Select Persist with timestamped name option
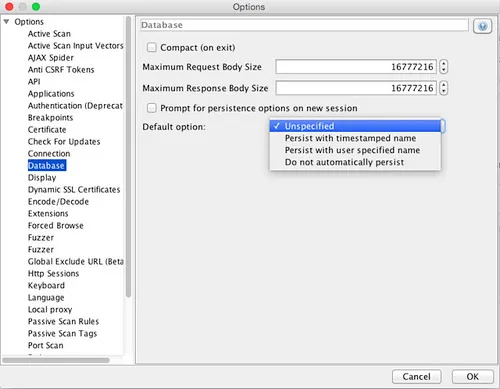Image resolution: width=500 pixels, height=389 pixels. coord(355,138)
